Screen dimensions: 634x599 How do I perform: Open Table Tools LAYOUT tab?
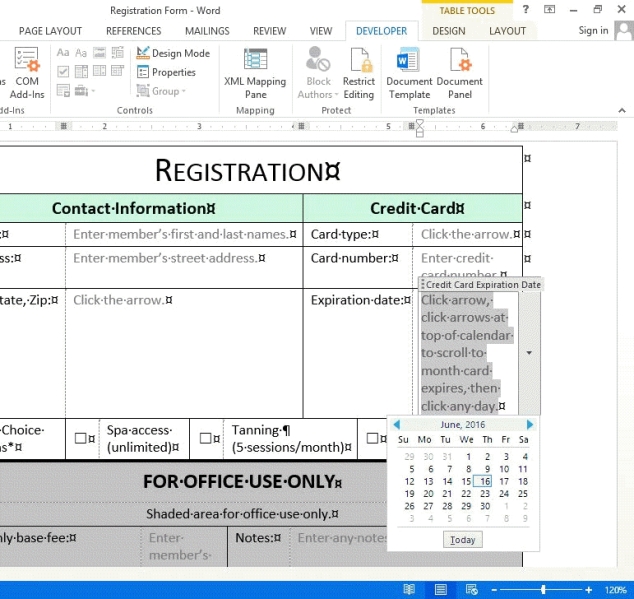tap(507, 31)
